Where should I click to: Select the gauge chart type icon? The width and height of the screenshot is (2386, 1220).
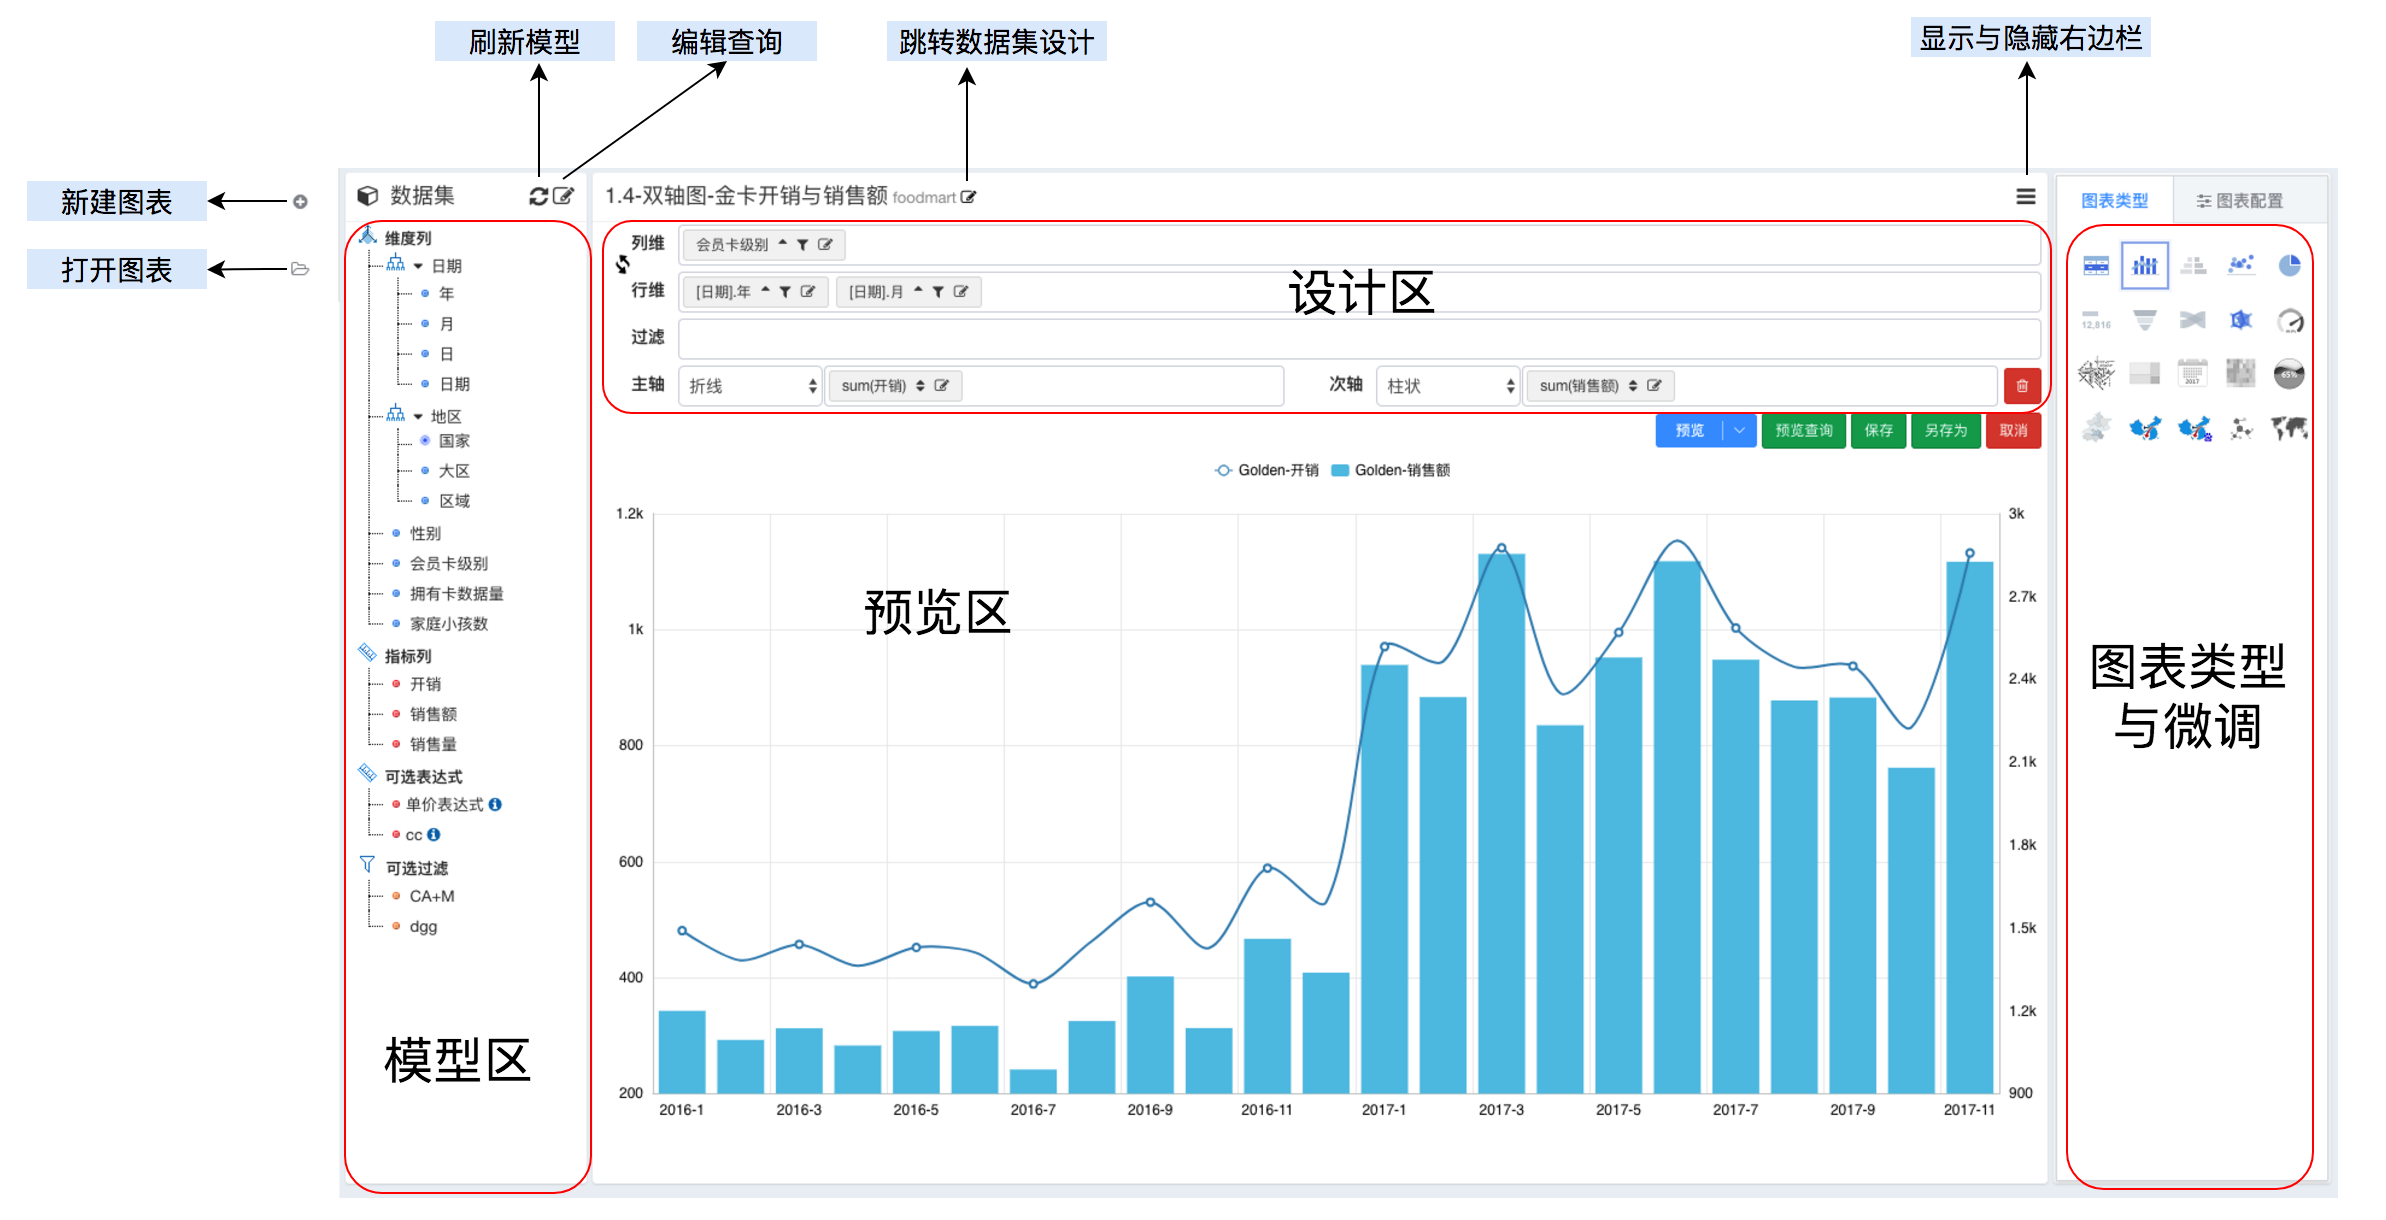(2289, 320)
